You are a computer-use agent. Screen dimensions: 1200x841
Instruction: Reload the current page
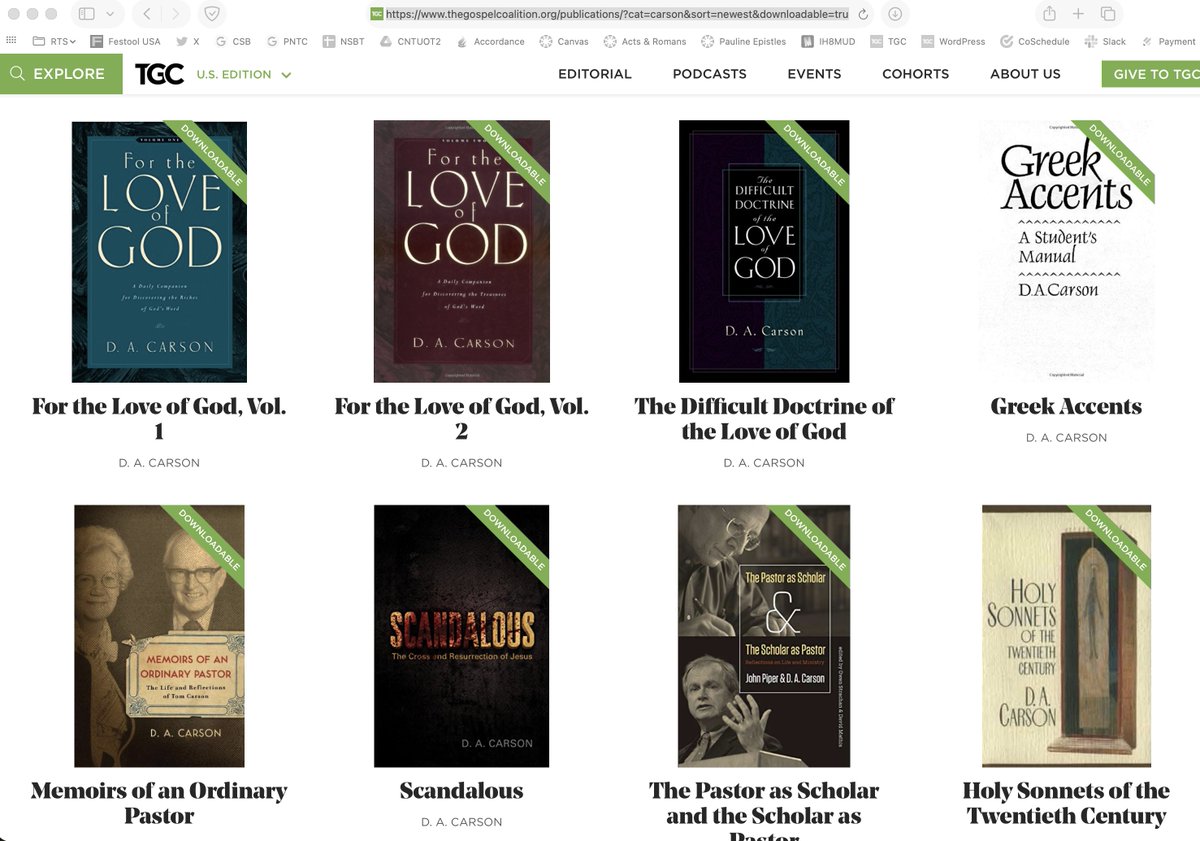[x=863, y=14]
